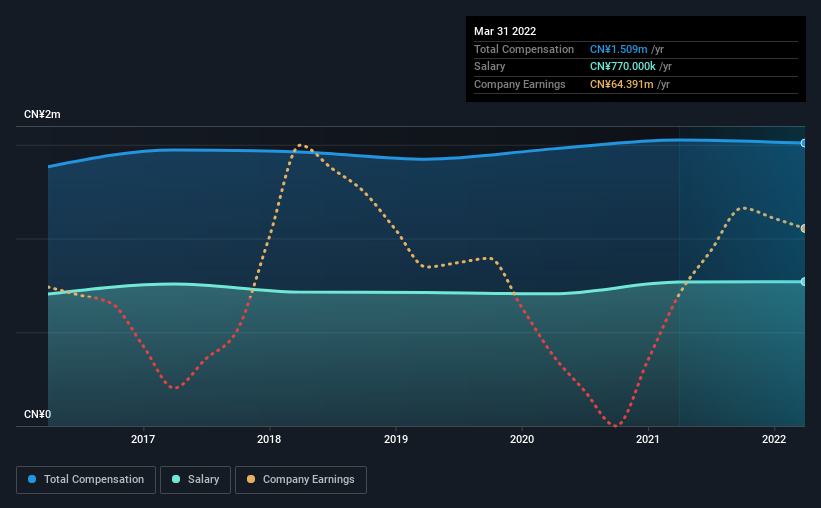The image size is (821, 508).
Task: Click the Company Earnings tooltip row label
Action: pyautogui.click(x=519, y=84)
